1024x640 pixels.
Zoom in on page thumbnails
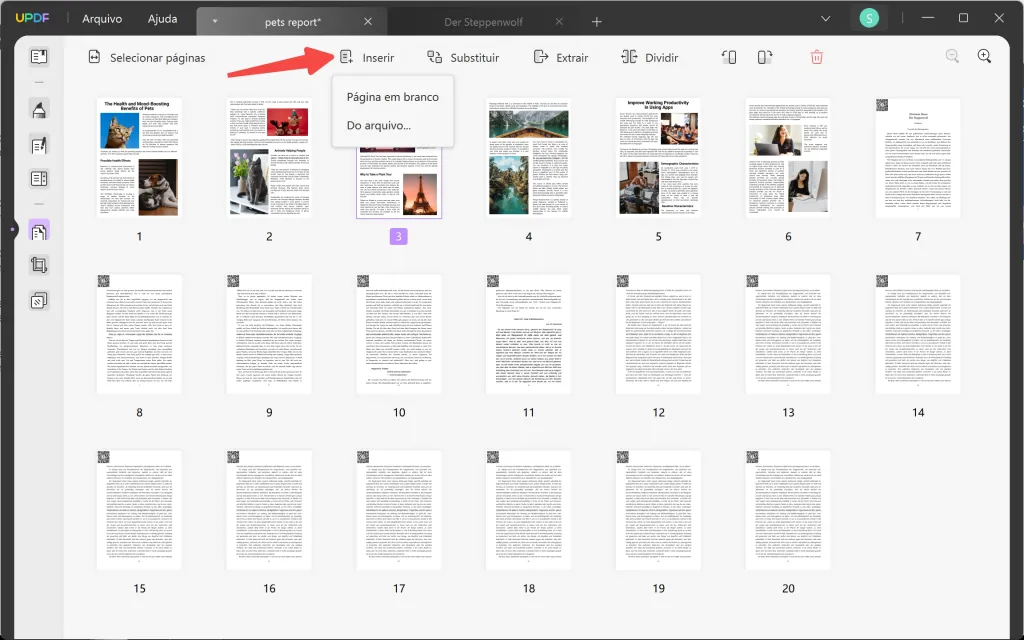pyautogui.click(x=983, y=57)
